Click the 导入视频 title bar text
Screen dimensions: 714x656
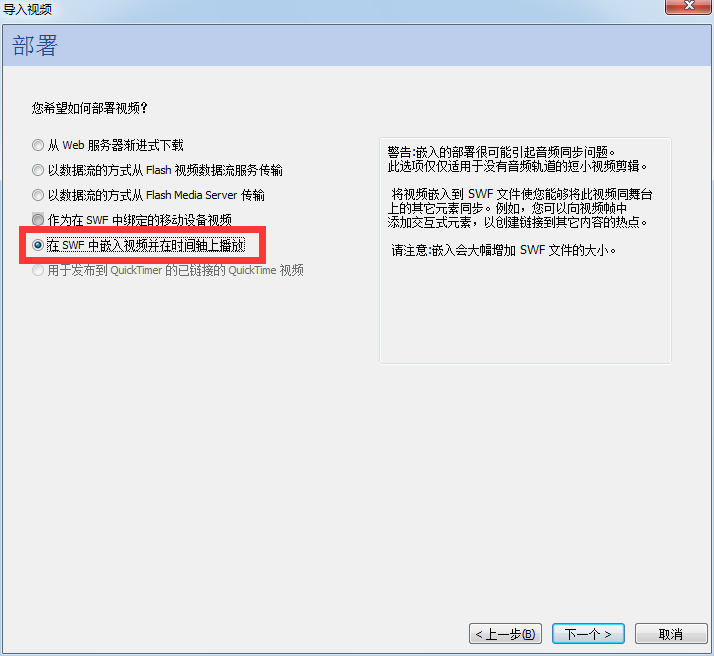[x=27, y=9]
